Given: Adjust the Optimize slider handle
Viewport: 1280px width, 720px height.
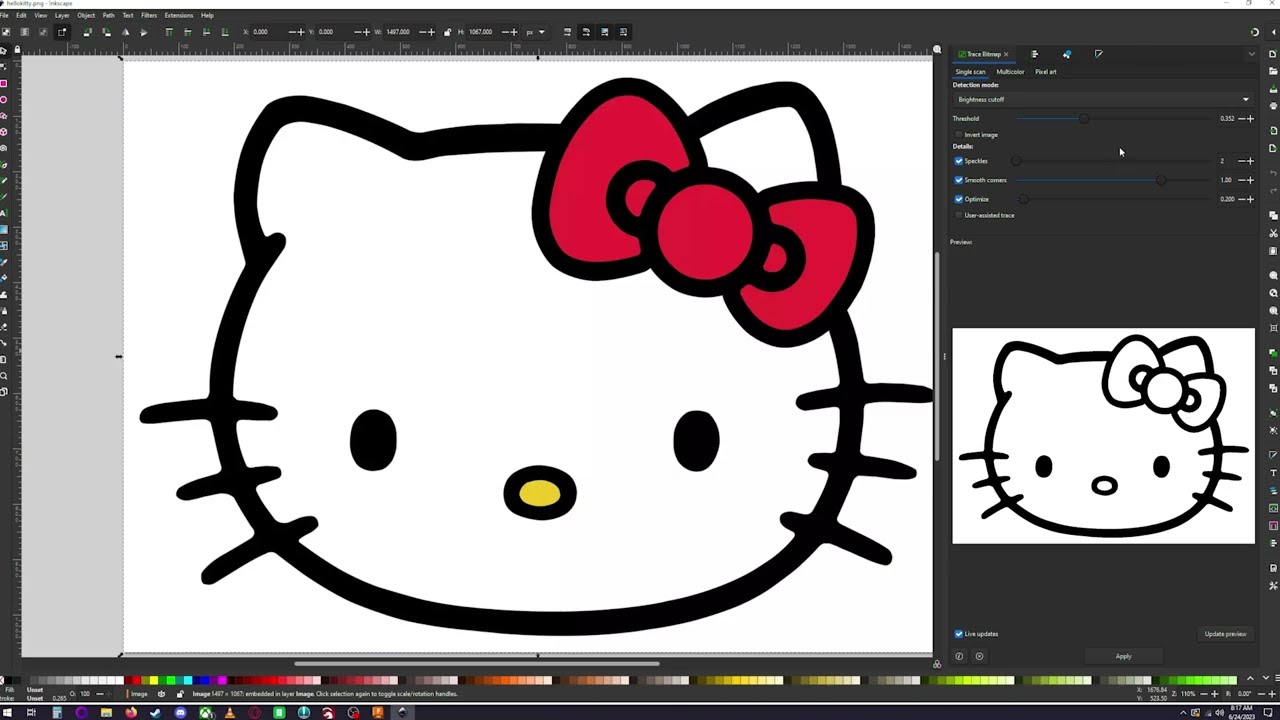Looking at the screenshot, I should [x=1022, y=199].
